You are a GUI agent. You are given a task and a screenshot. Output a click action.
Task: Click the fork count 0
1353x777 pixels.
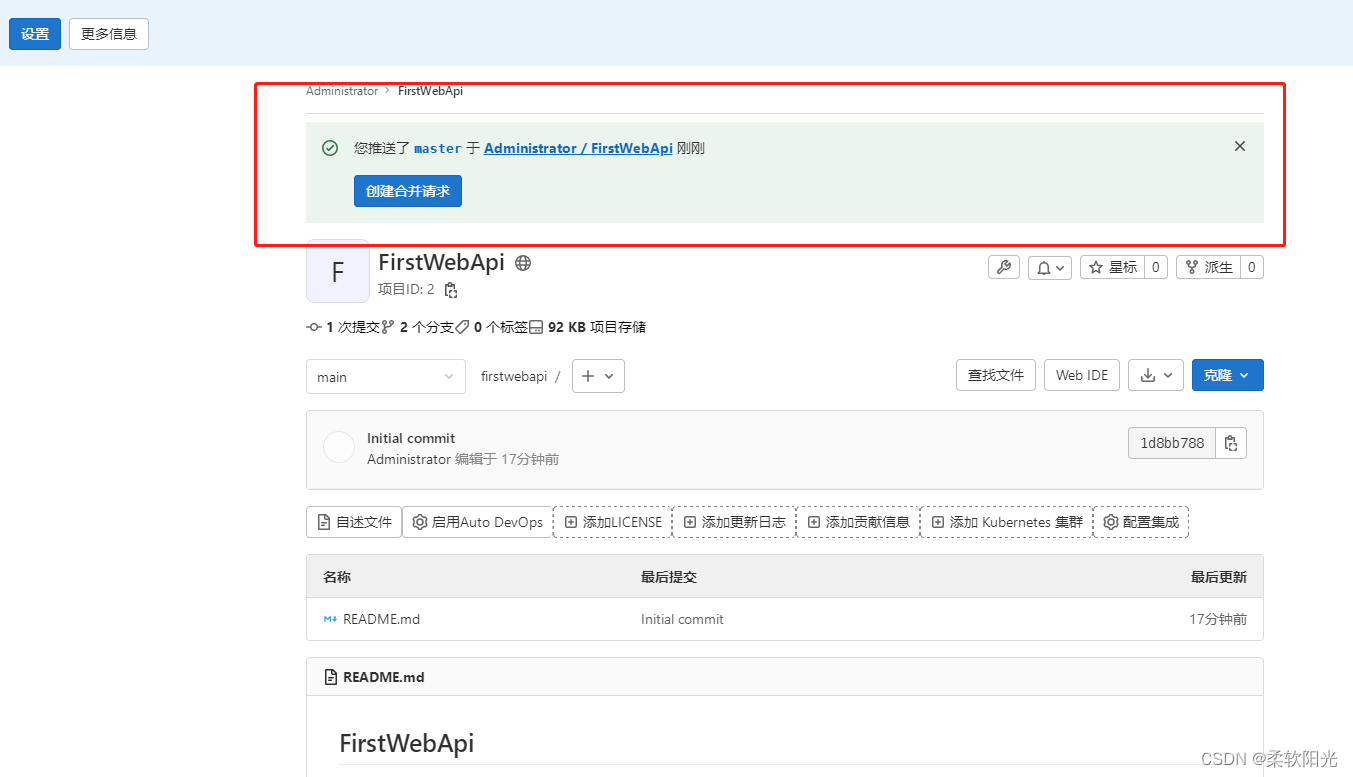pos(1252,267)
